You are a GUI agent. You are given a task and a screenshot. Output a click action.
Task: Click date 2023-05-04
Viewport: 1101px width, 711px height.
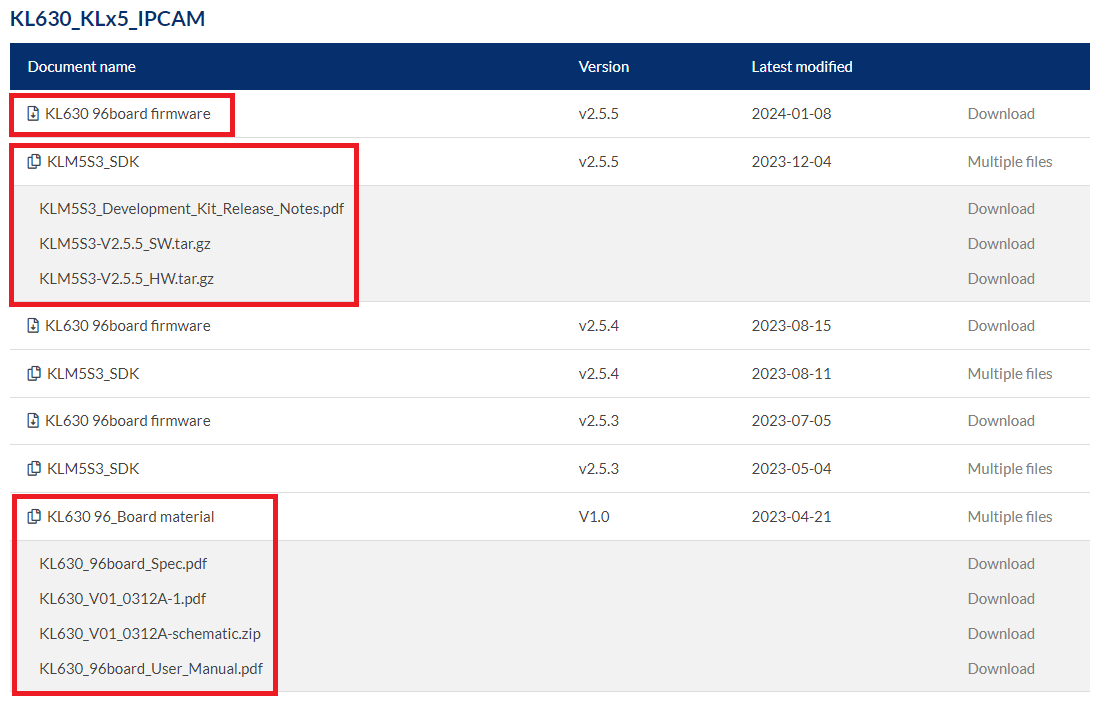791,468
